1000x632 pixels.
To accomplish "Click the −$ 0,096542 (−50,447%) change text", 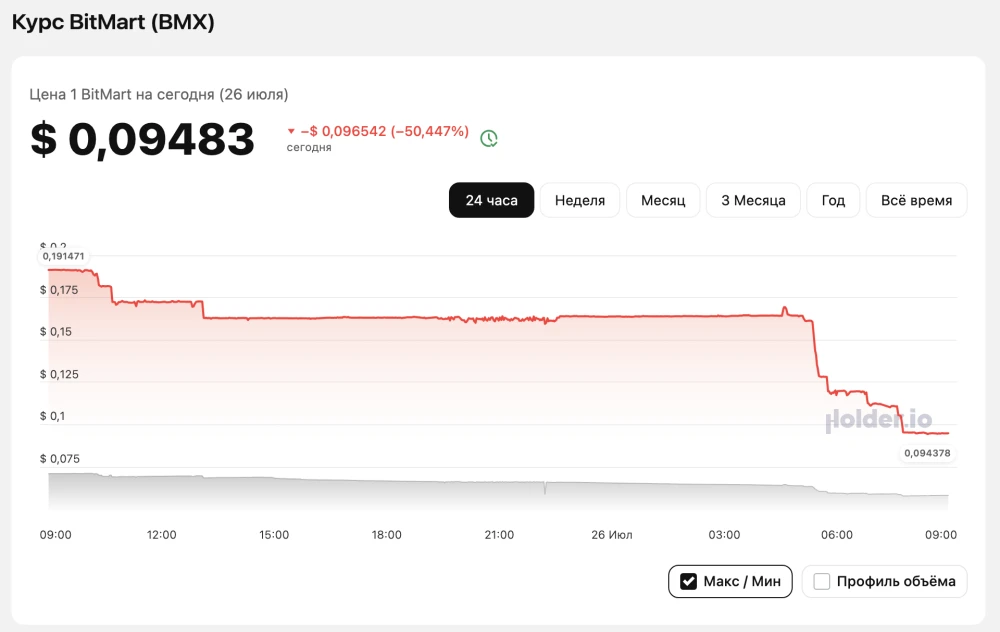I will pyautogui.click(x=385, y=131).
